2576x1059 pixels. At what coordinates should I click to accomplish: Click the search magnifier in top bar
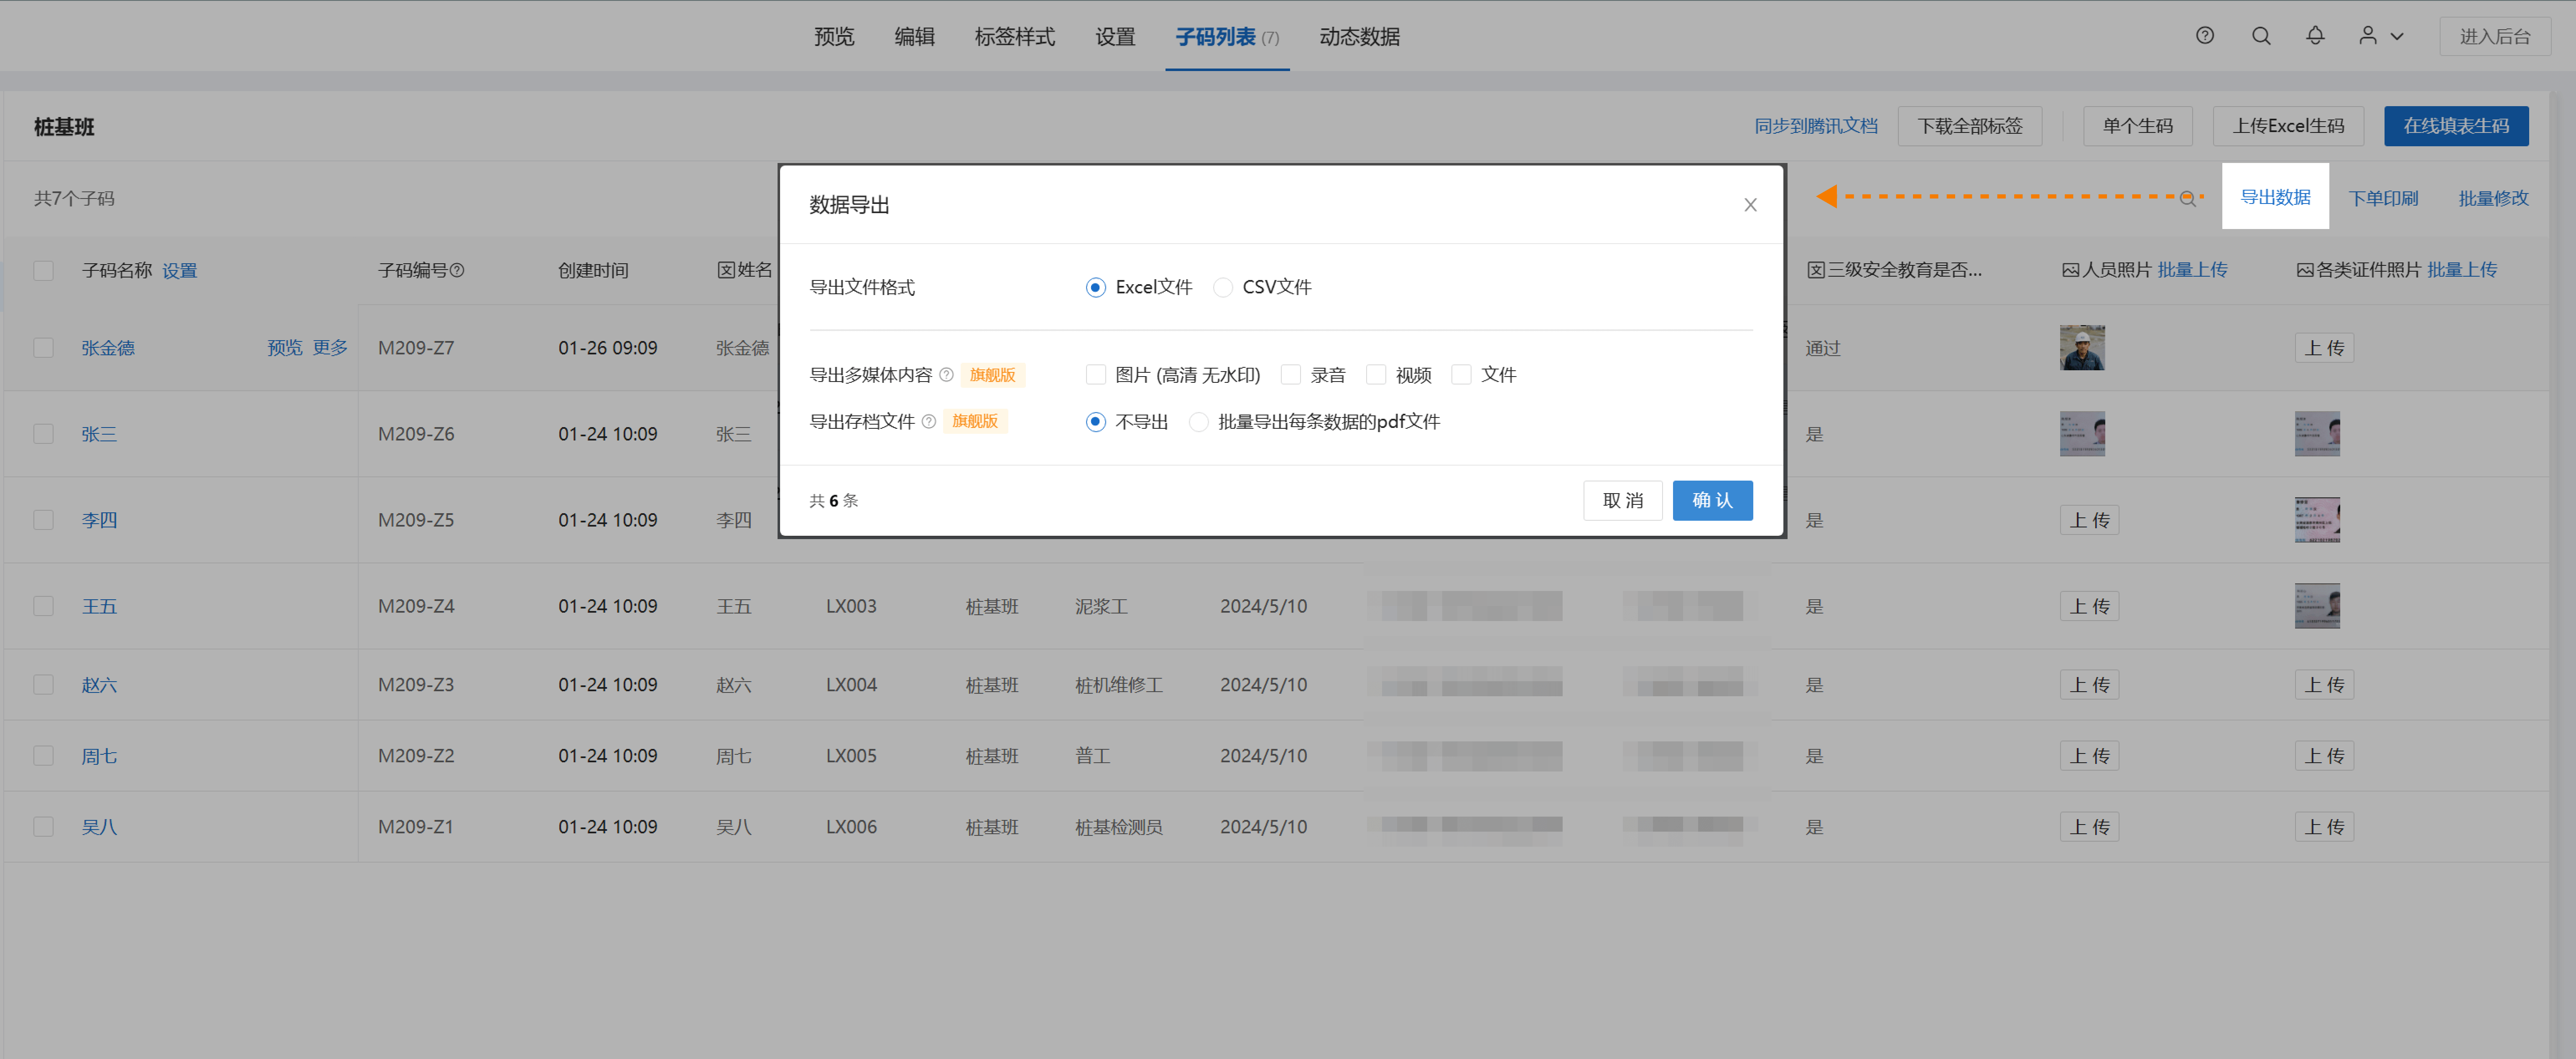pos(2260,36)
